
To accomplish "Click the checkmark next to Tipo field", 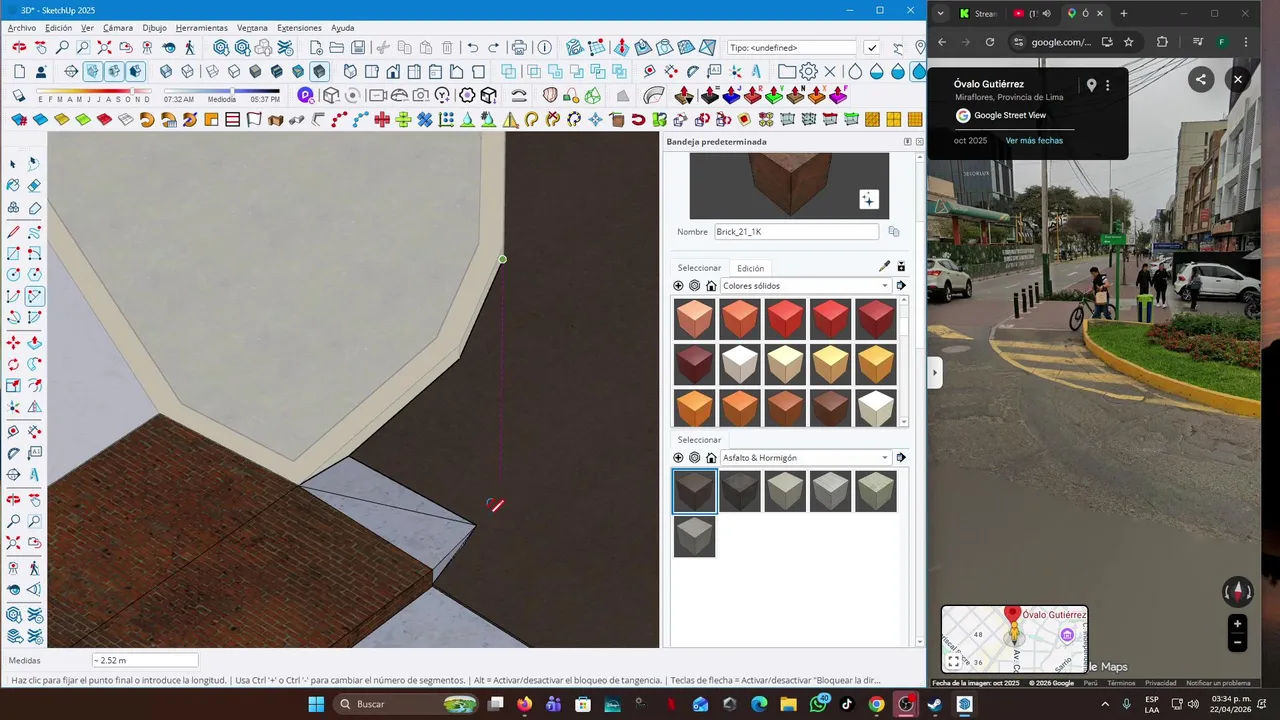I will (872, 48).
